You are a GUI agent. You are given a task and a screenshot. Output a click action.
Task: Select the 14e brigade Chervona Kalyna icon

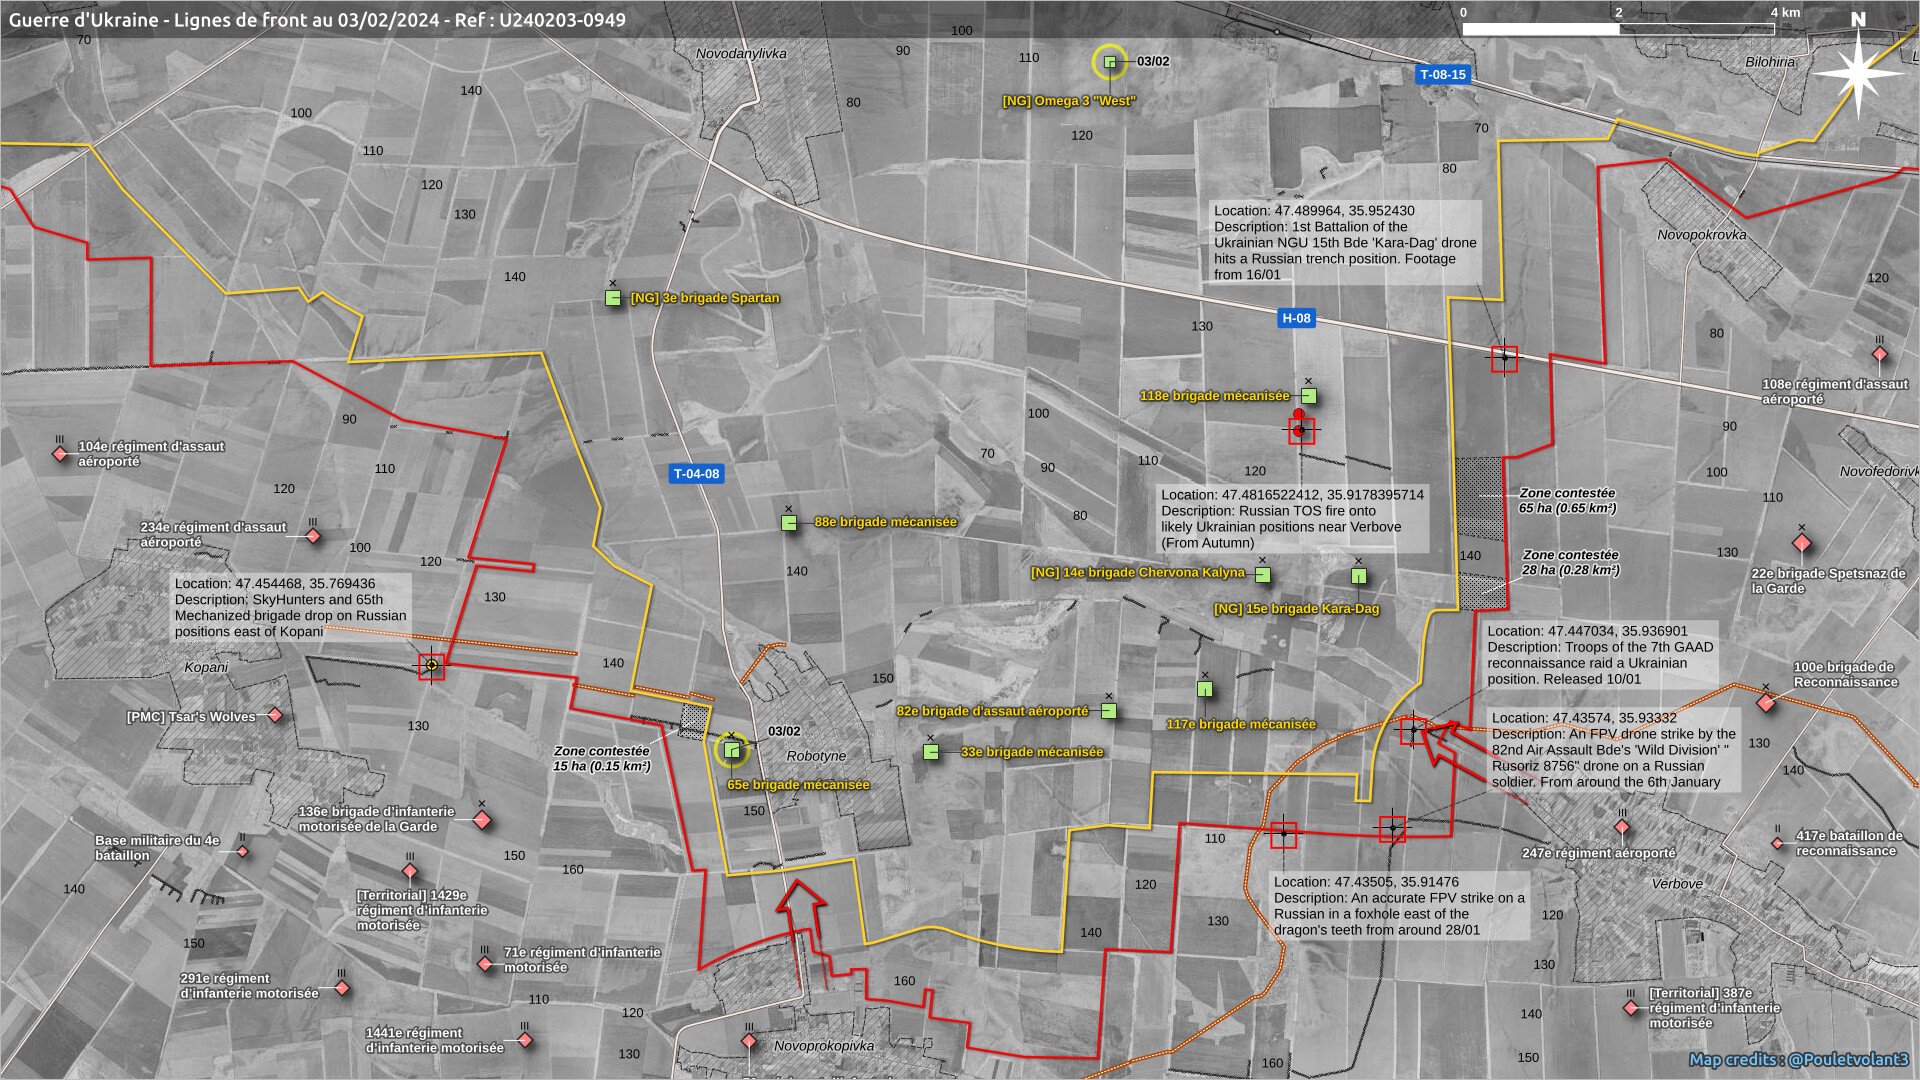(x=1262, y=575)
